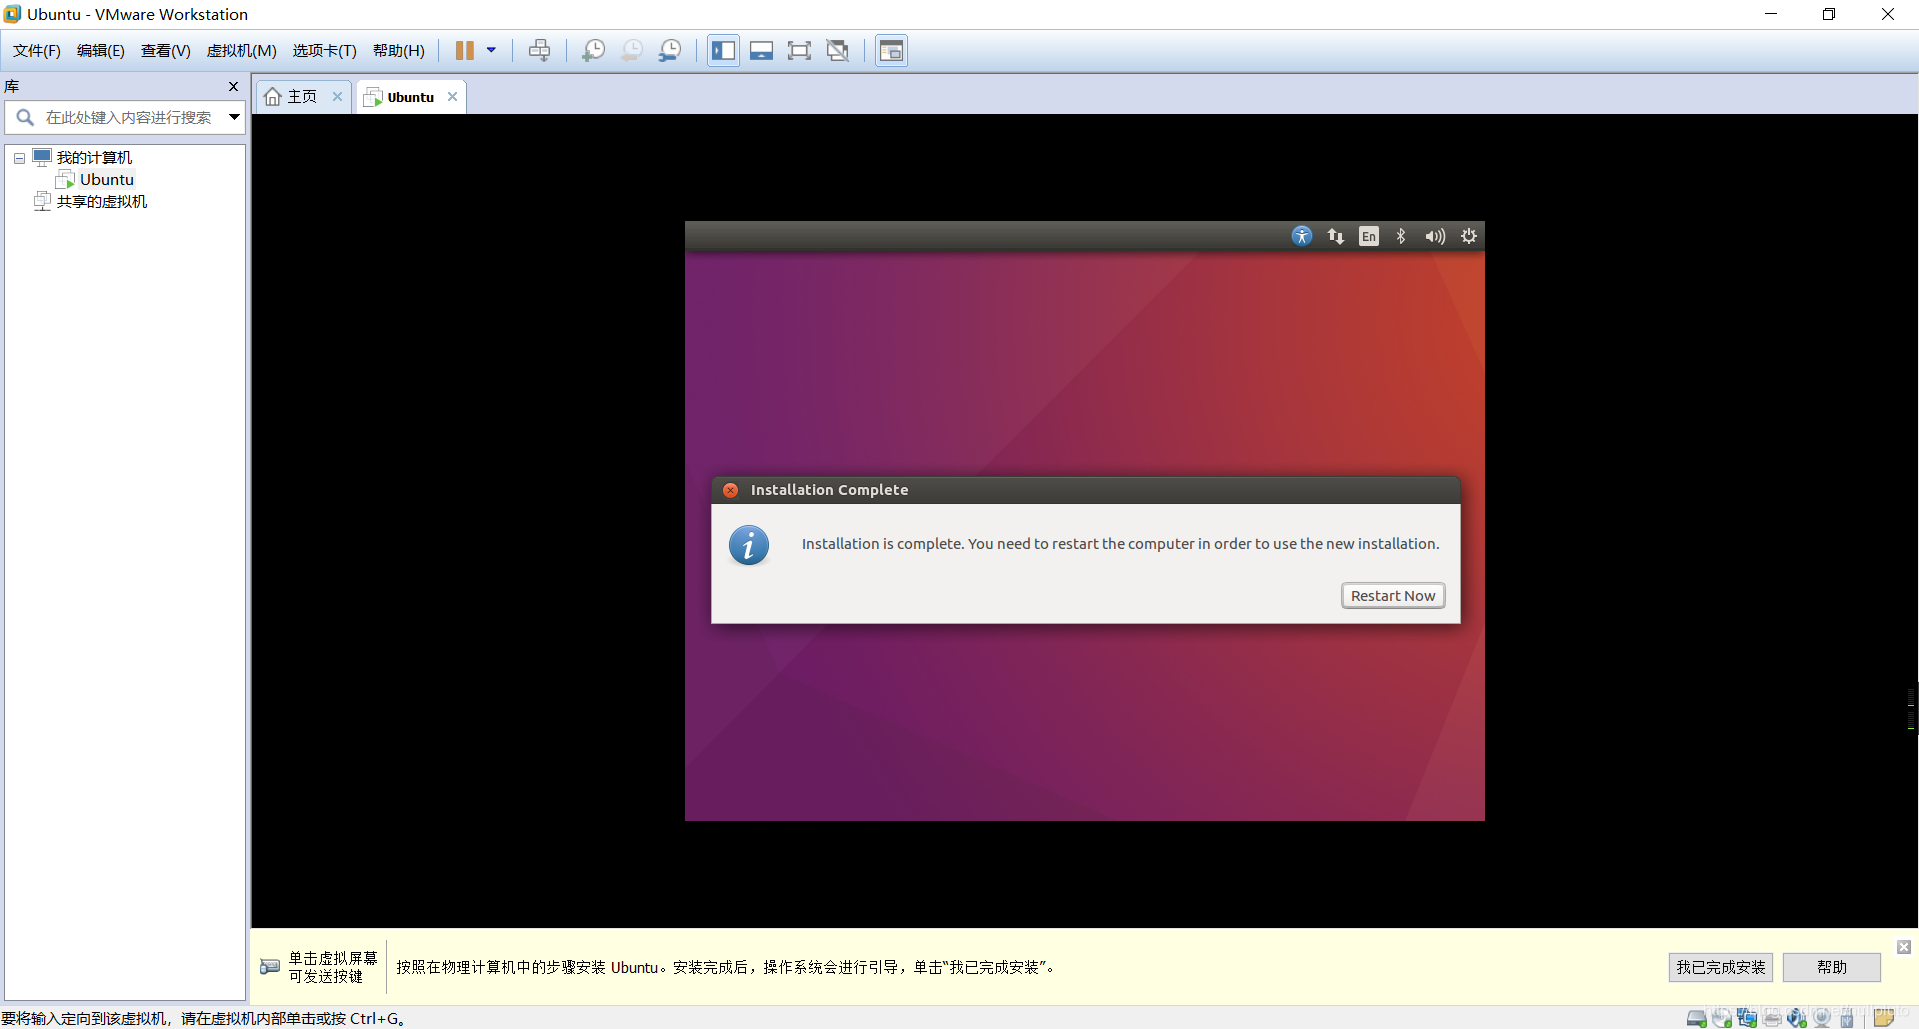Open the 查看(V) menu
This screenshot has height=1029, width=1919.
click(166, 51)
